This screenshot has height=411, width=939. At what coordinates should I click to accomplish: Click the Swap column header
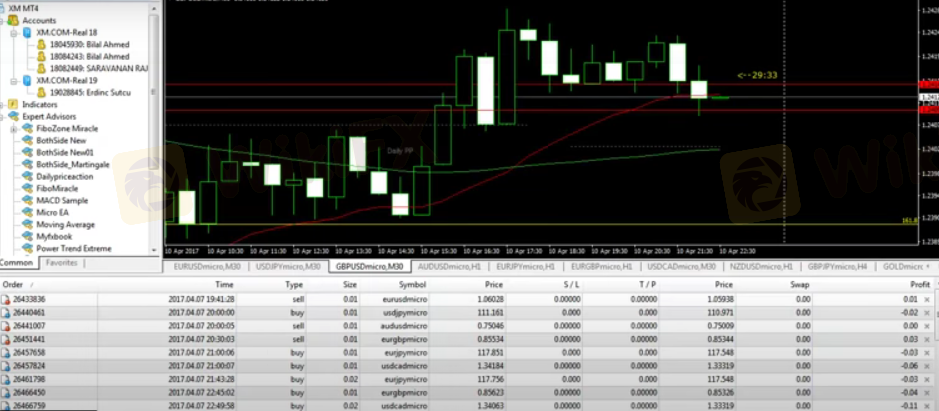click(799, 285)
